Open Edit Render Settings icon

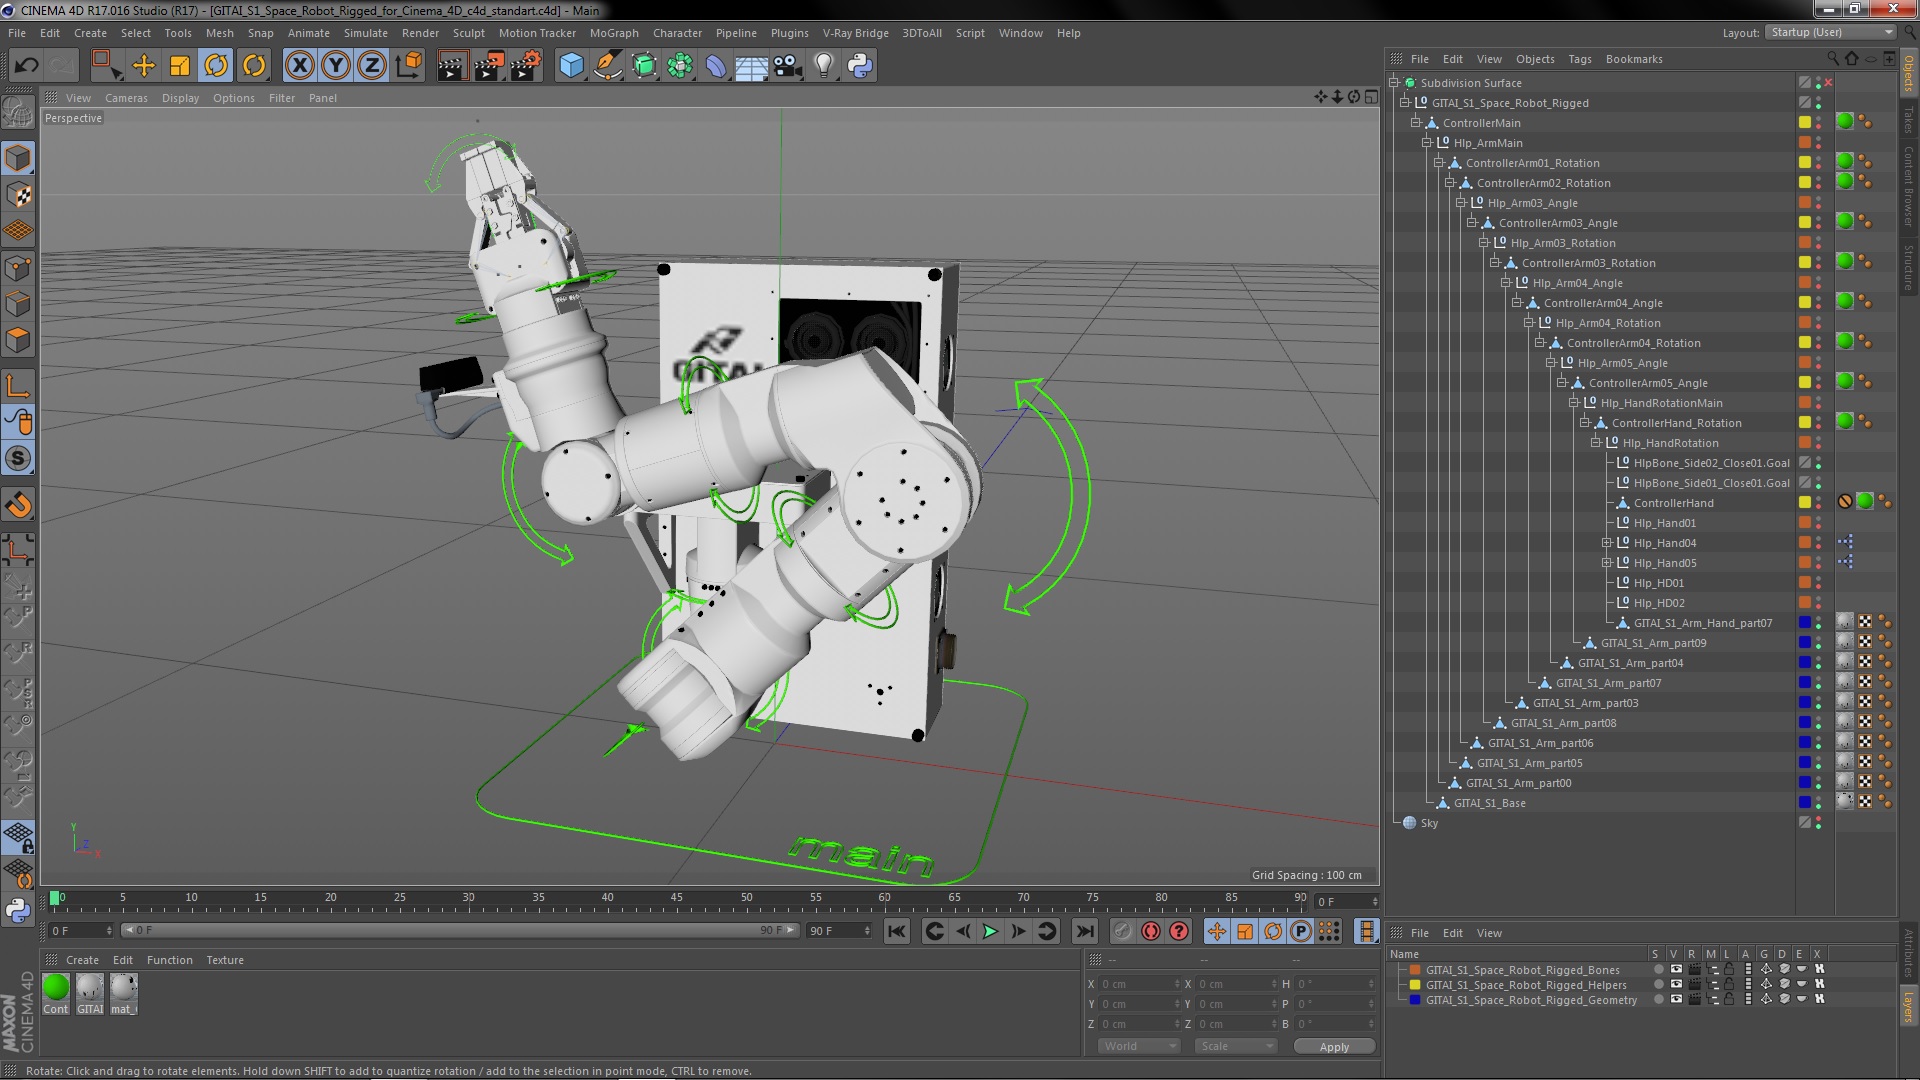click(526, 66)
